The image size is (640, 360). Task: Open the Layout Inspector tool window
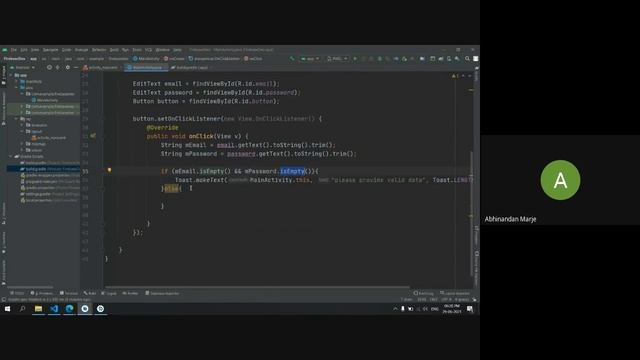(x=455, y=293)
